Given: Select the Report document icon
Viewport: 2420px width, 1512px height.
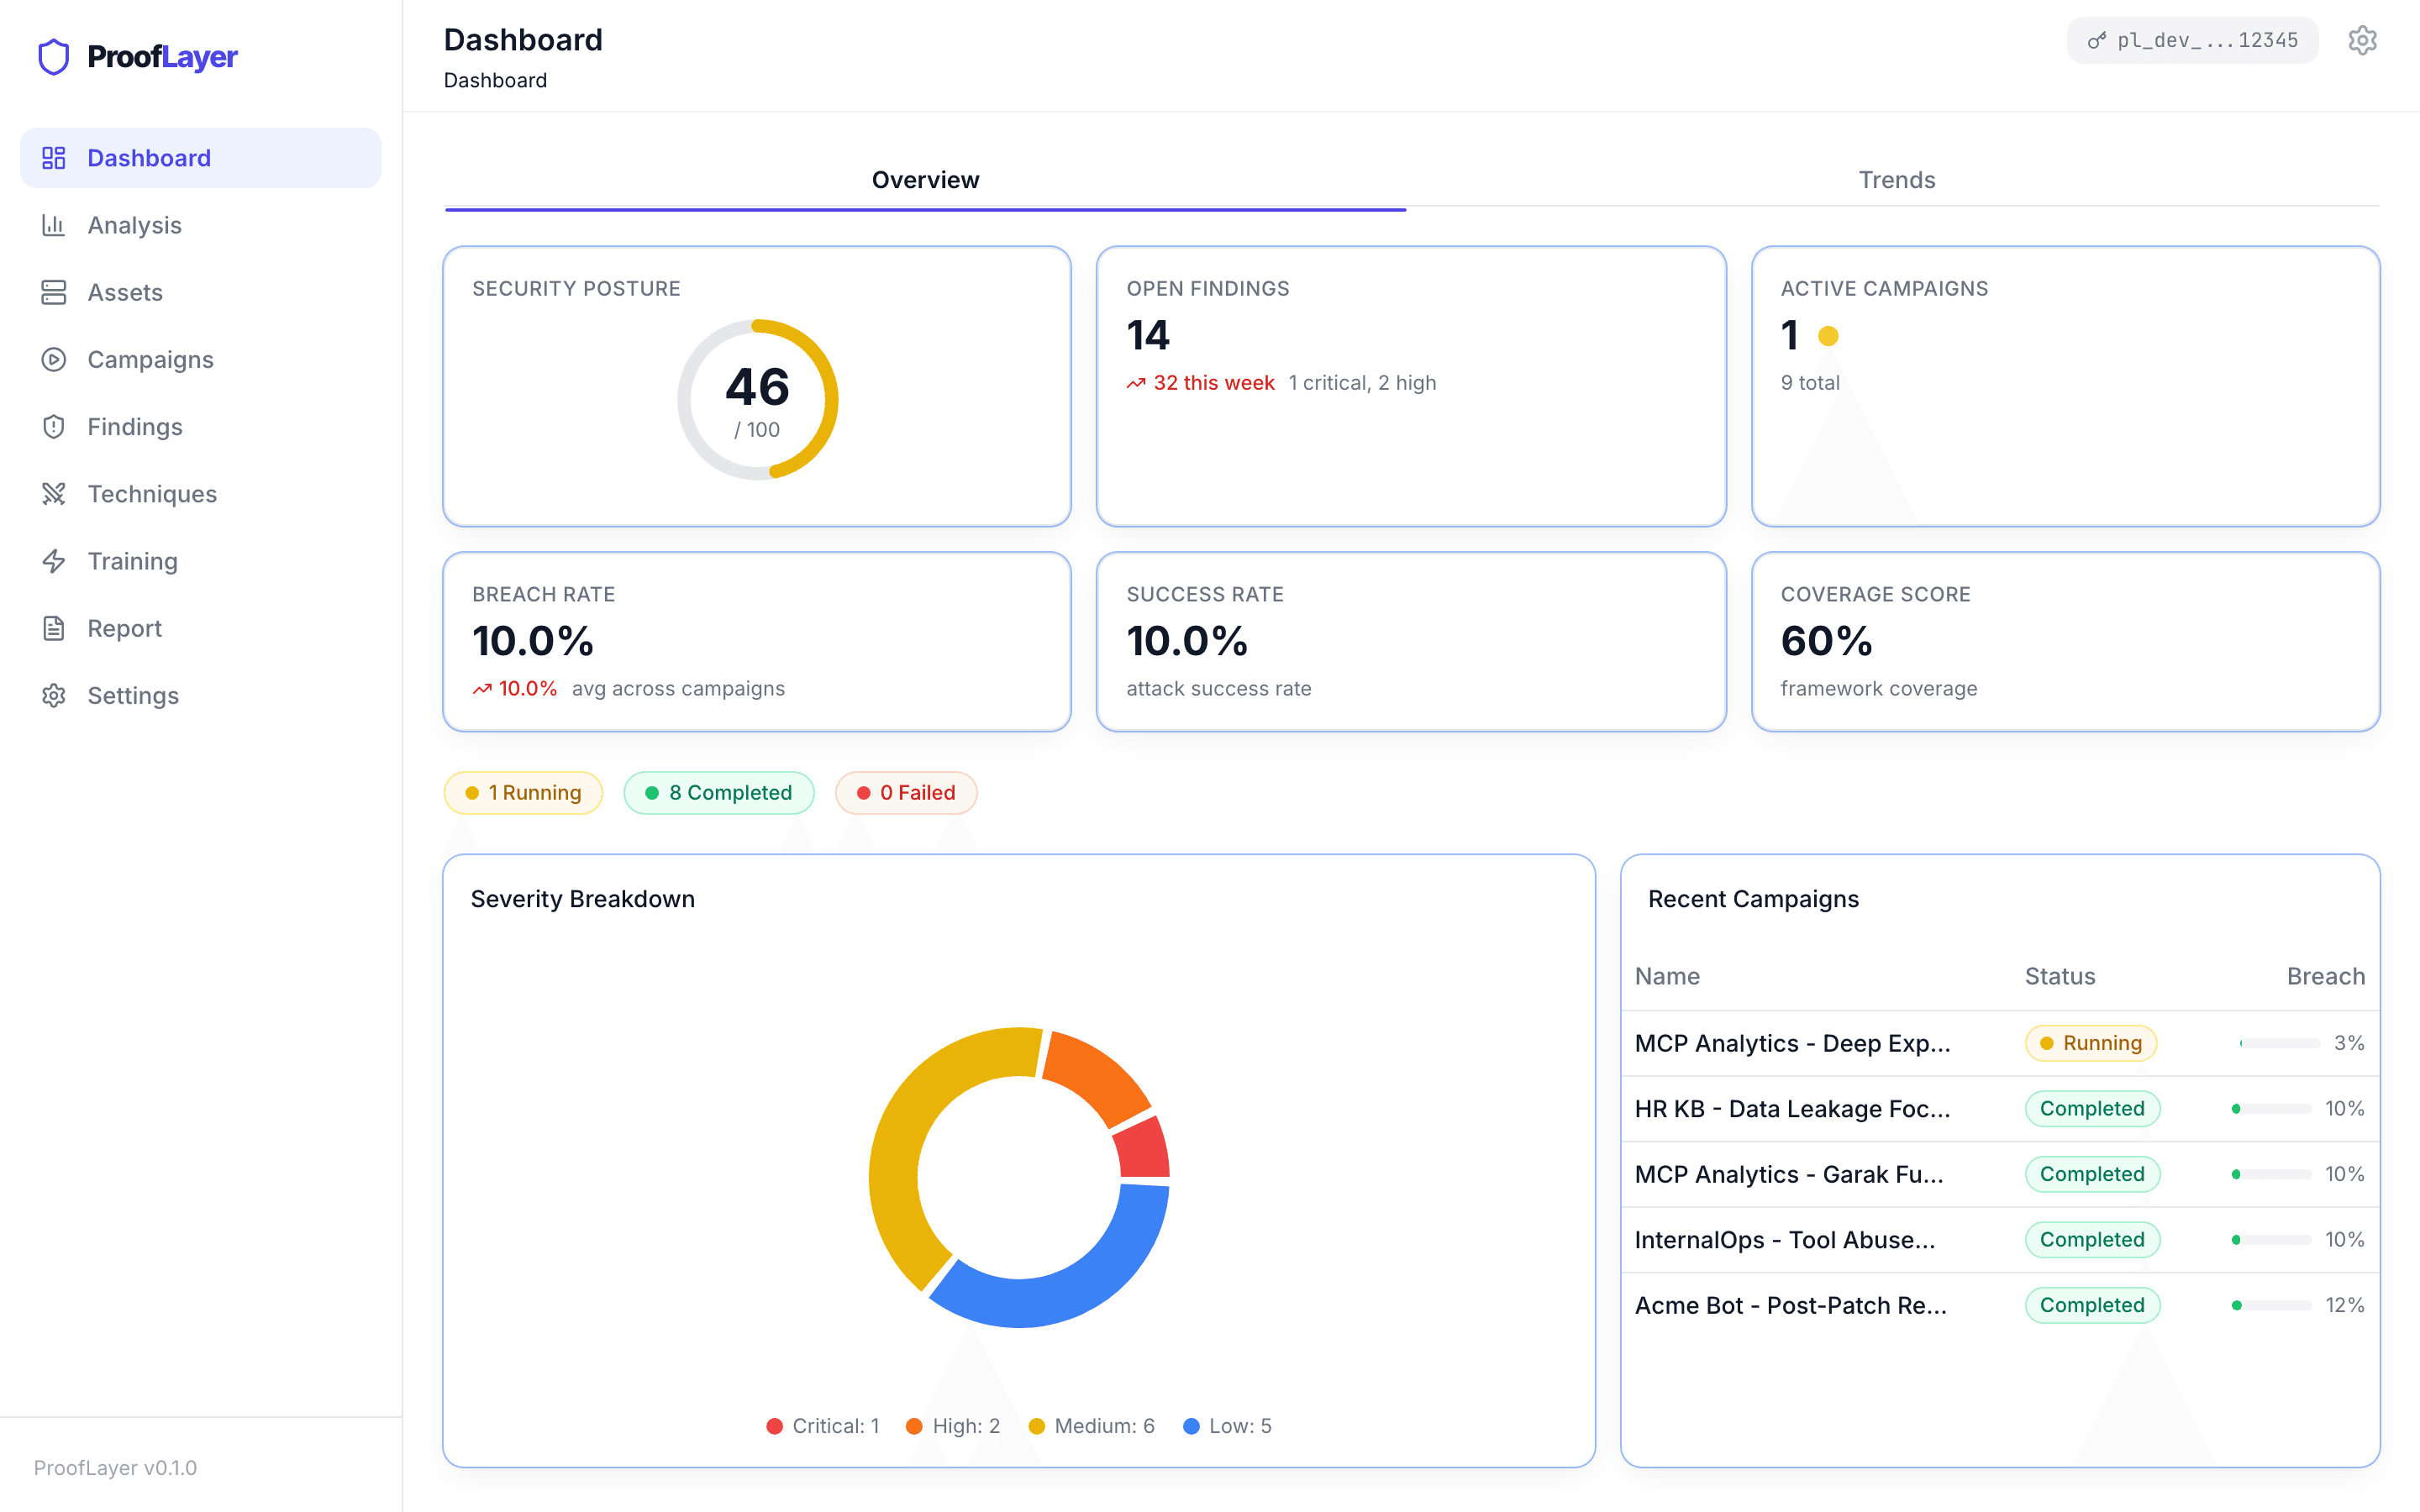Looking at the screenshot, I should point(54,628).
